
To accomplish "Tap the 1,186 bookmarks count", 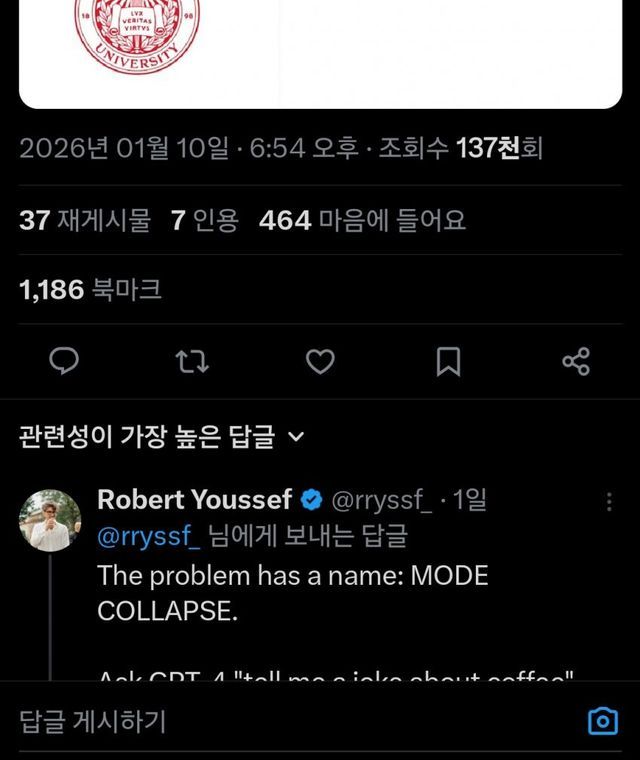I will pos(90,291).
